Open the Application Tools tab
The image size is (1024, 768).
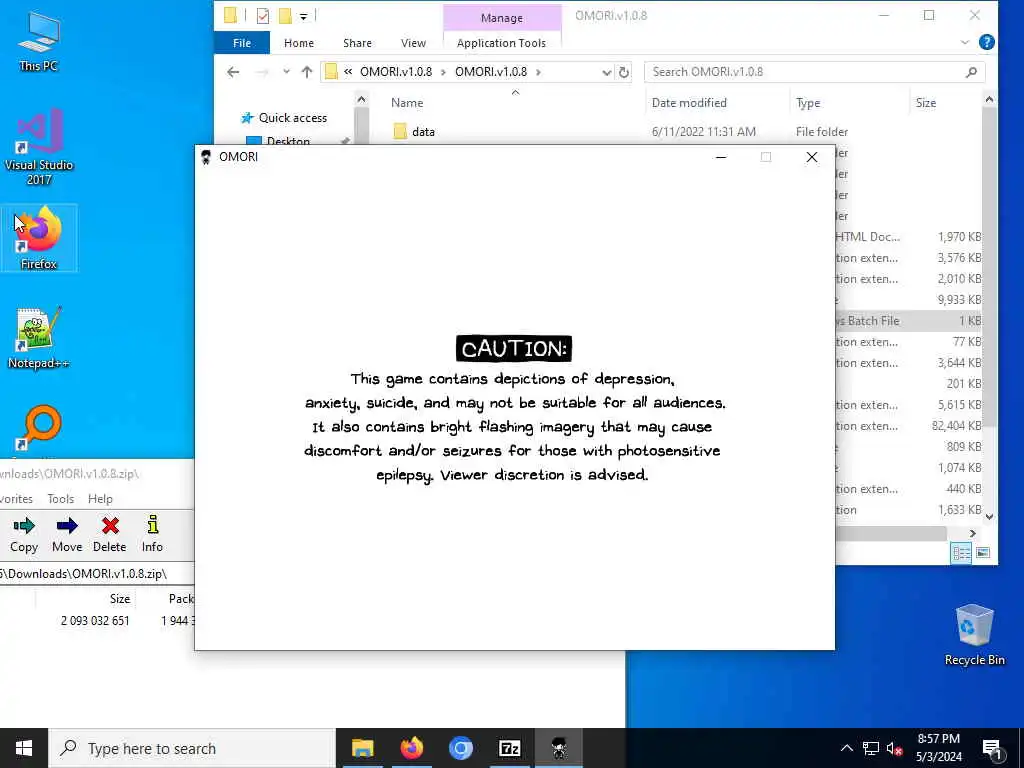(x=501, y=42)
